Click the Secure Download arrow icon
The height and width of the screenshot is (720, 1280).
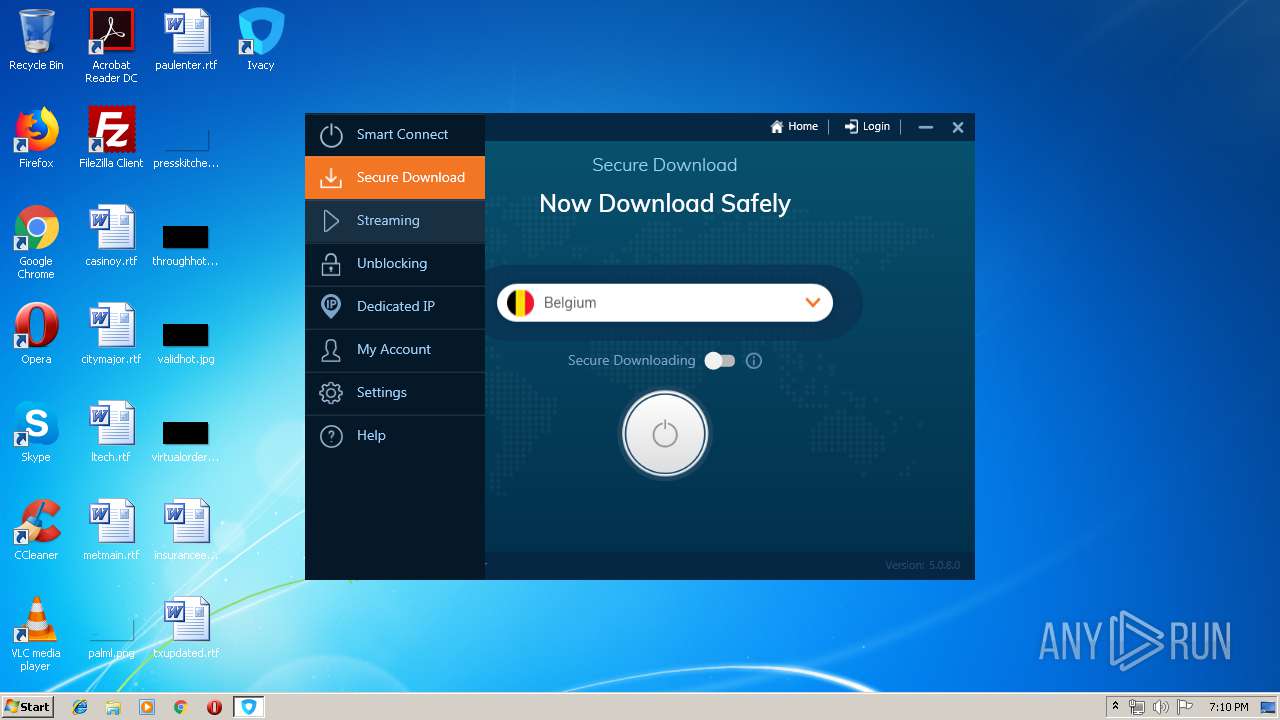point(331,178)
